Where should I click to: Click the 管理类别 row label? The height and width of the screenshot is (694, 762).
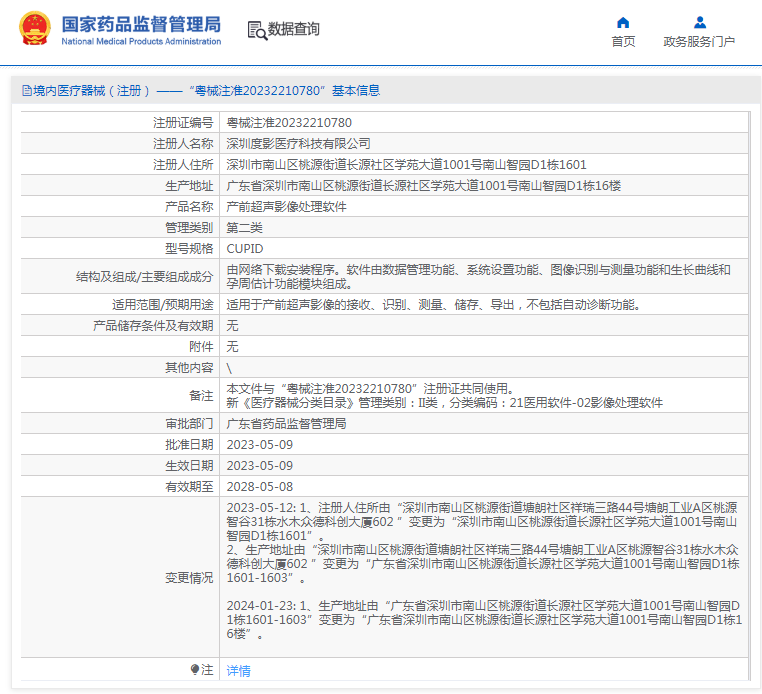tap(189, 228)
